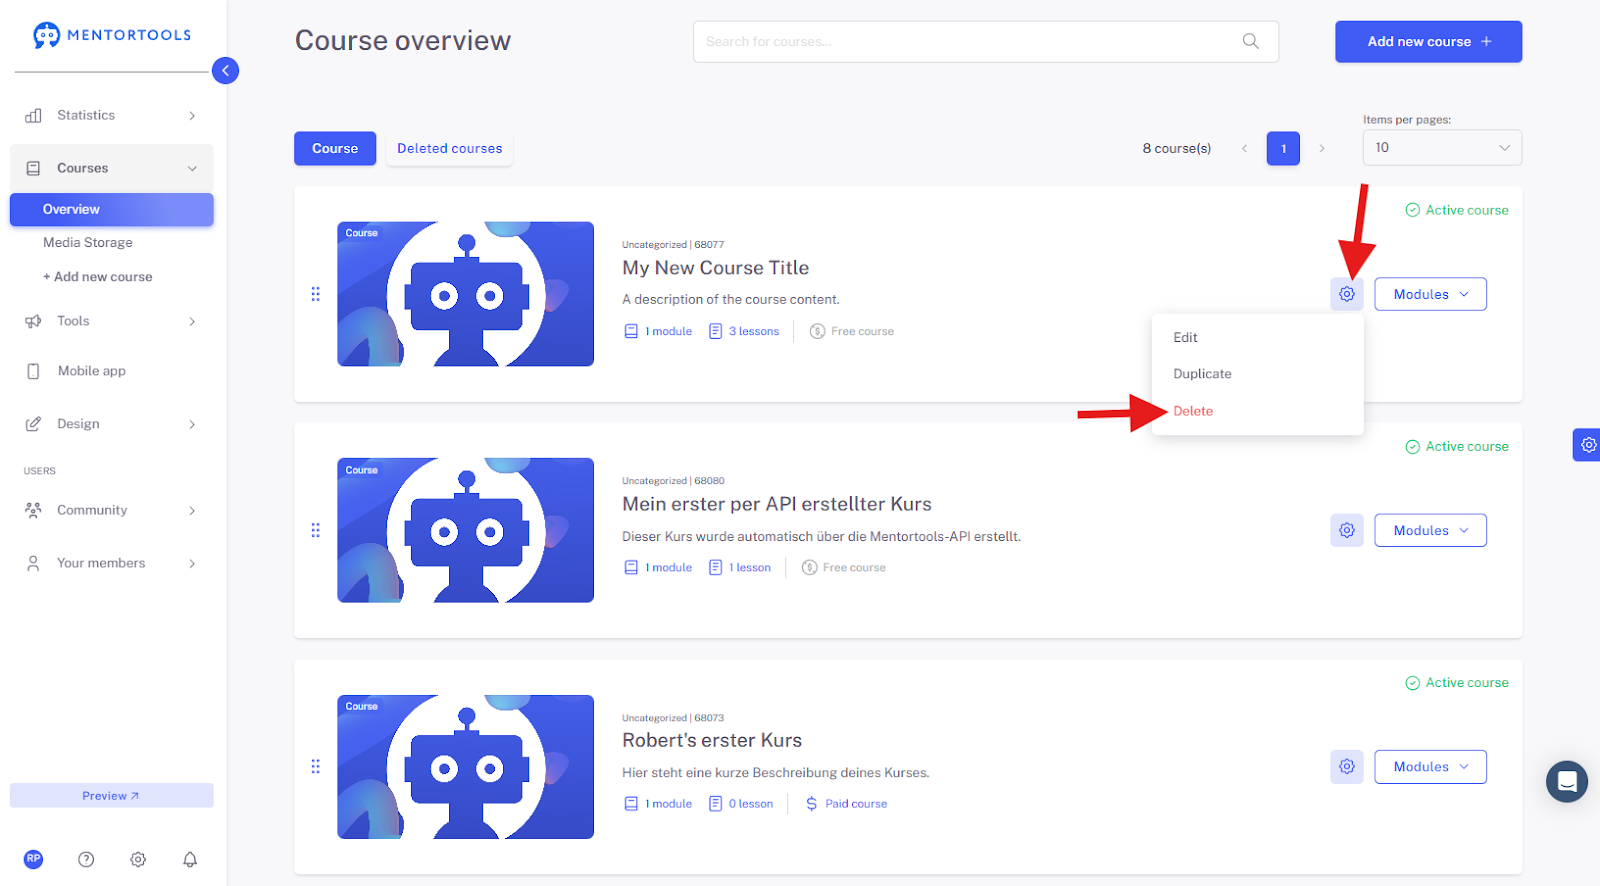Select Overview in the sidebar
The image size is (1600, 886).
112,209
